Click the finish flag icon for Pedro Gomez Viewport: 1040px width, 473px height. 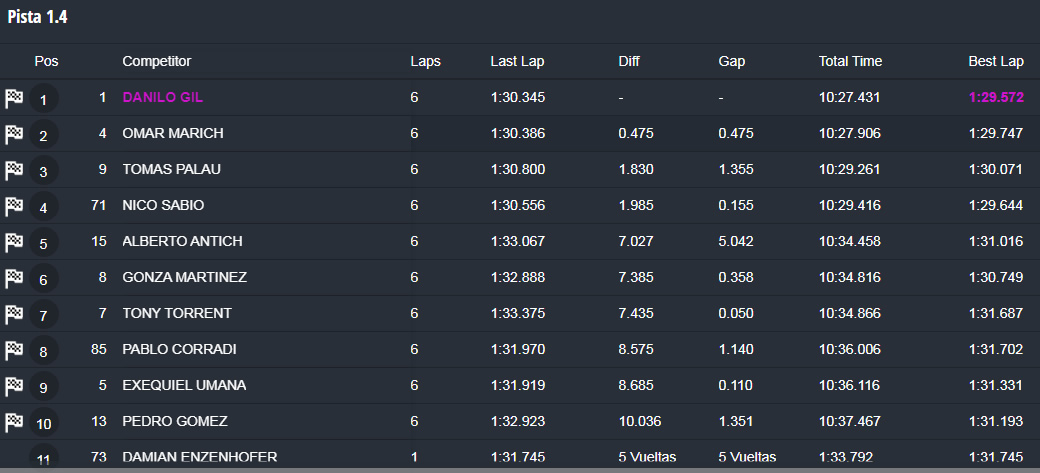14,422
